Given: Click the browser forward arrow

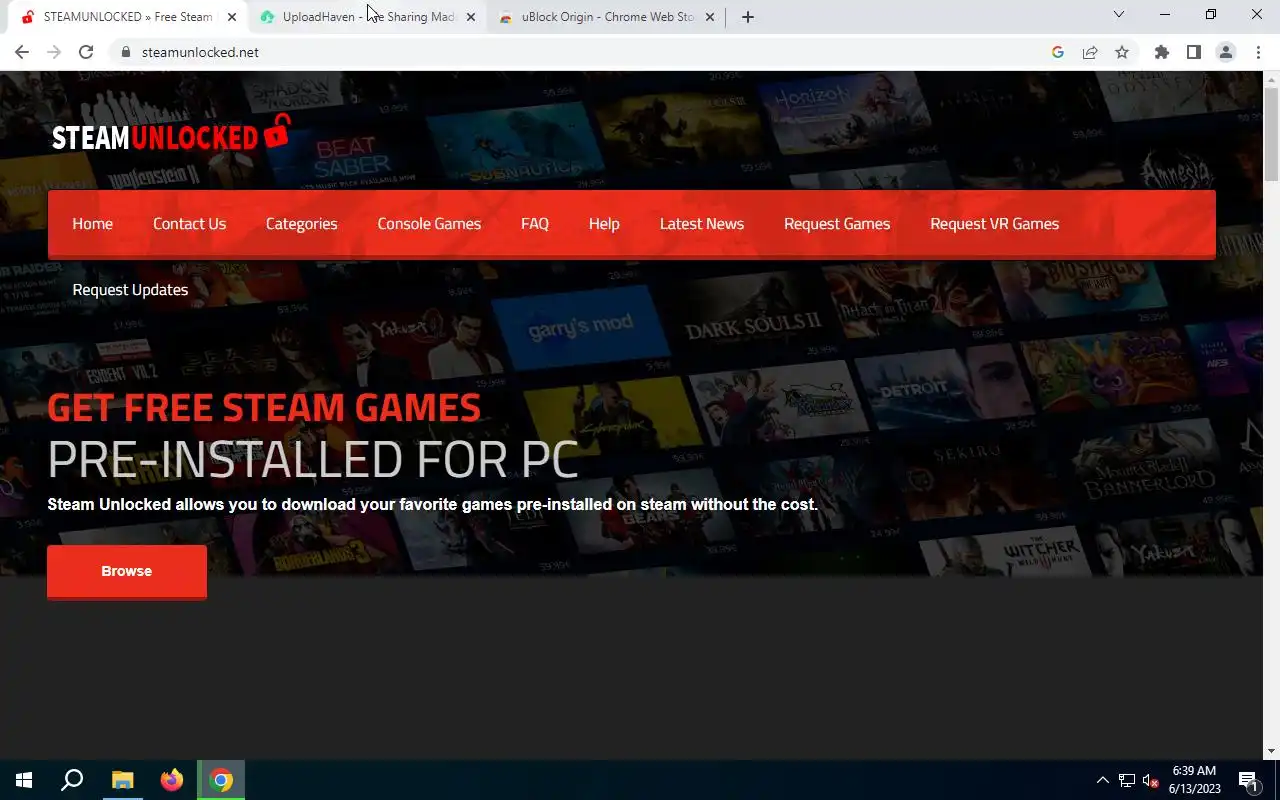Looking at the screenshot, I should point(54,52).
